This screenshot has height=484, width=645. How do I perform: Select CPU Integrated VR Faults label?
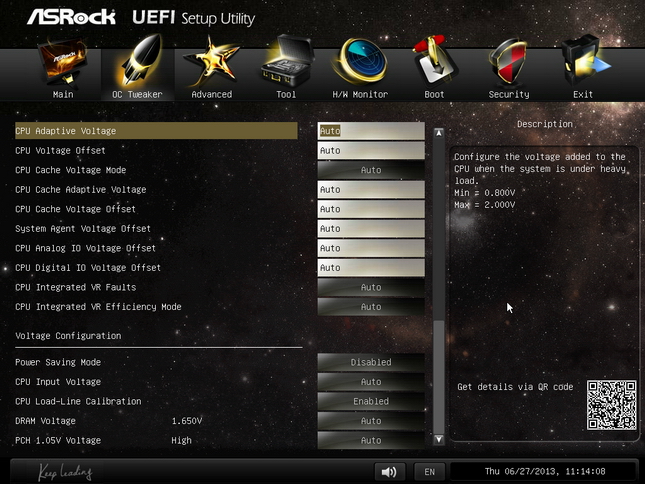[x=76, y=287]
